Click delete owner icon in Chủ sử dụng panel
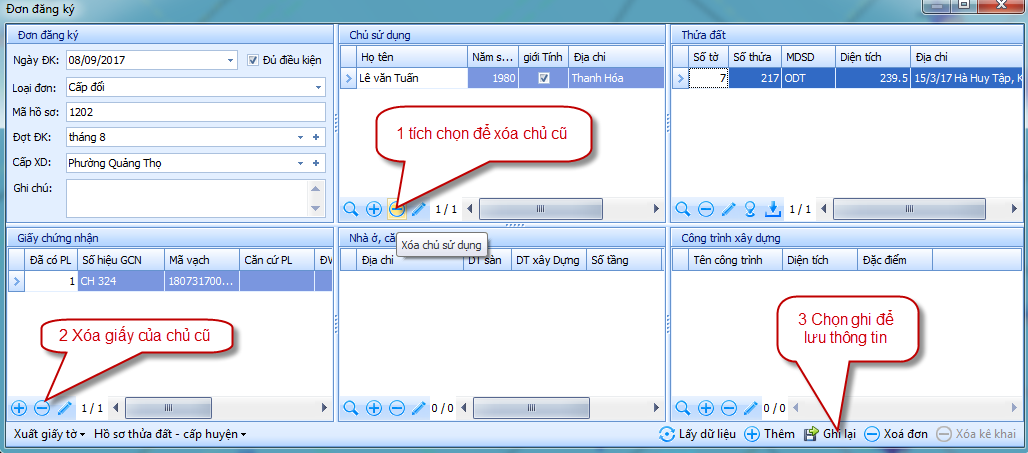 pos(397,209)
